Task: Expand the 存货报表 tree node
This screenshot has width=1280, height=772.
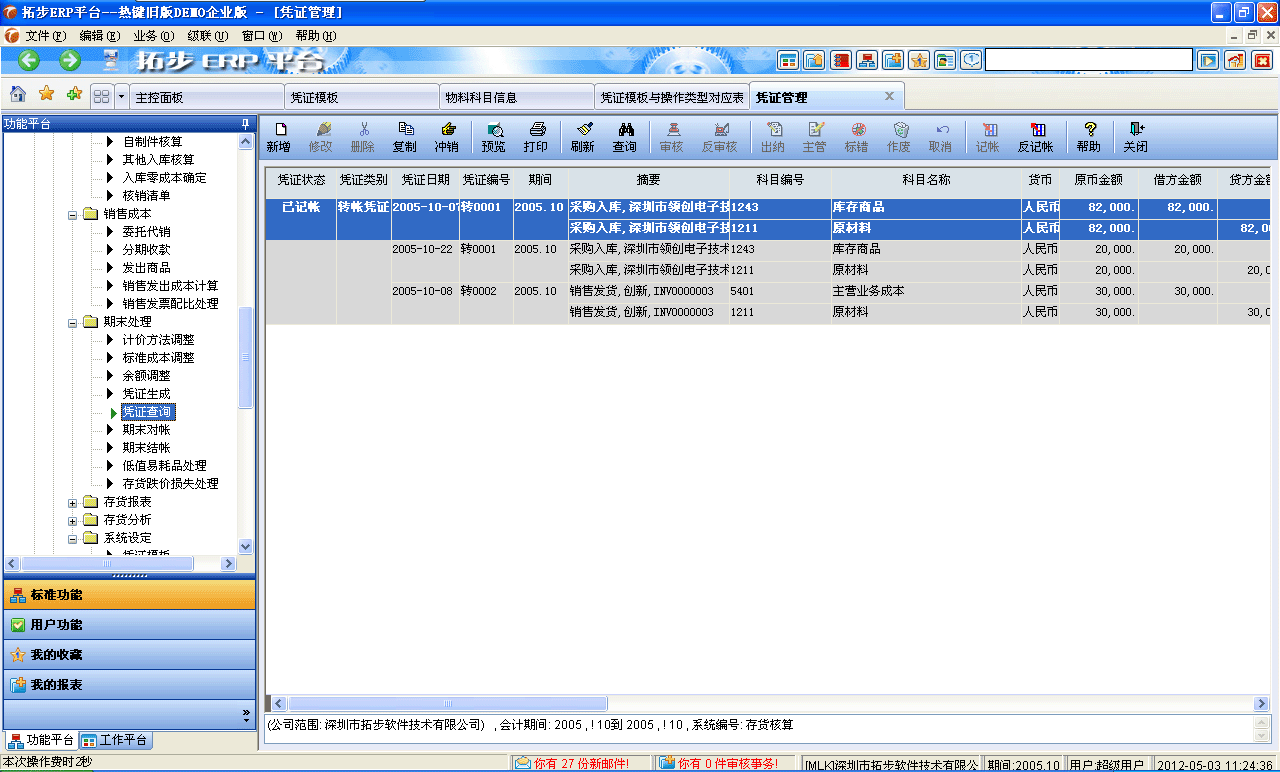Action: (70, 503)
